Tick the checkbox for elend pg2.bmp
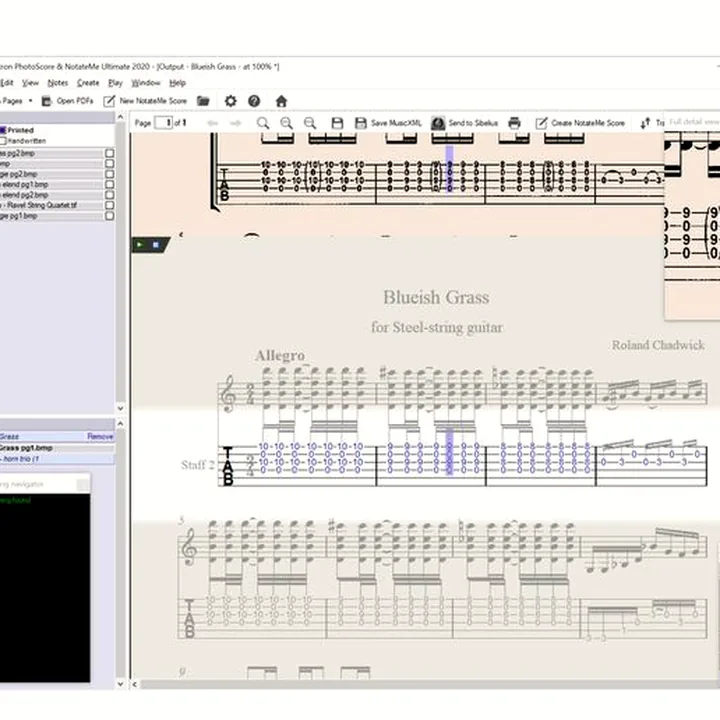Viewport: 720px width, 720px height. [x=109, y=195]
